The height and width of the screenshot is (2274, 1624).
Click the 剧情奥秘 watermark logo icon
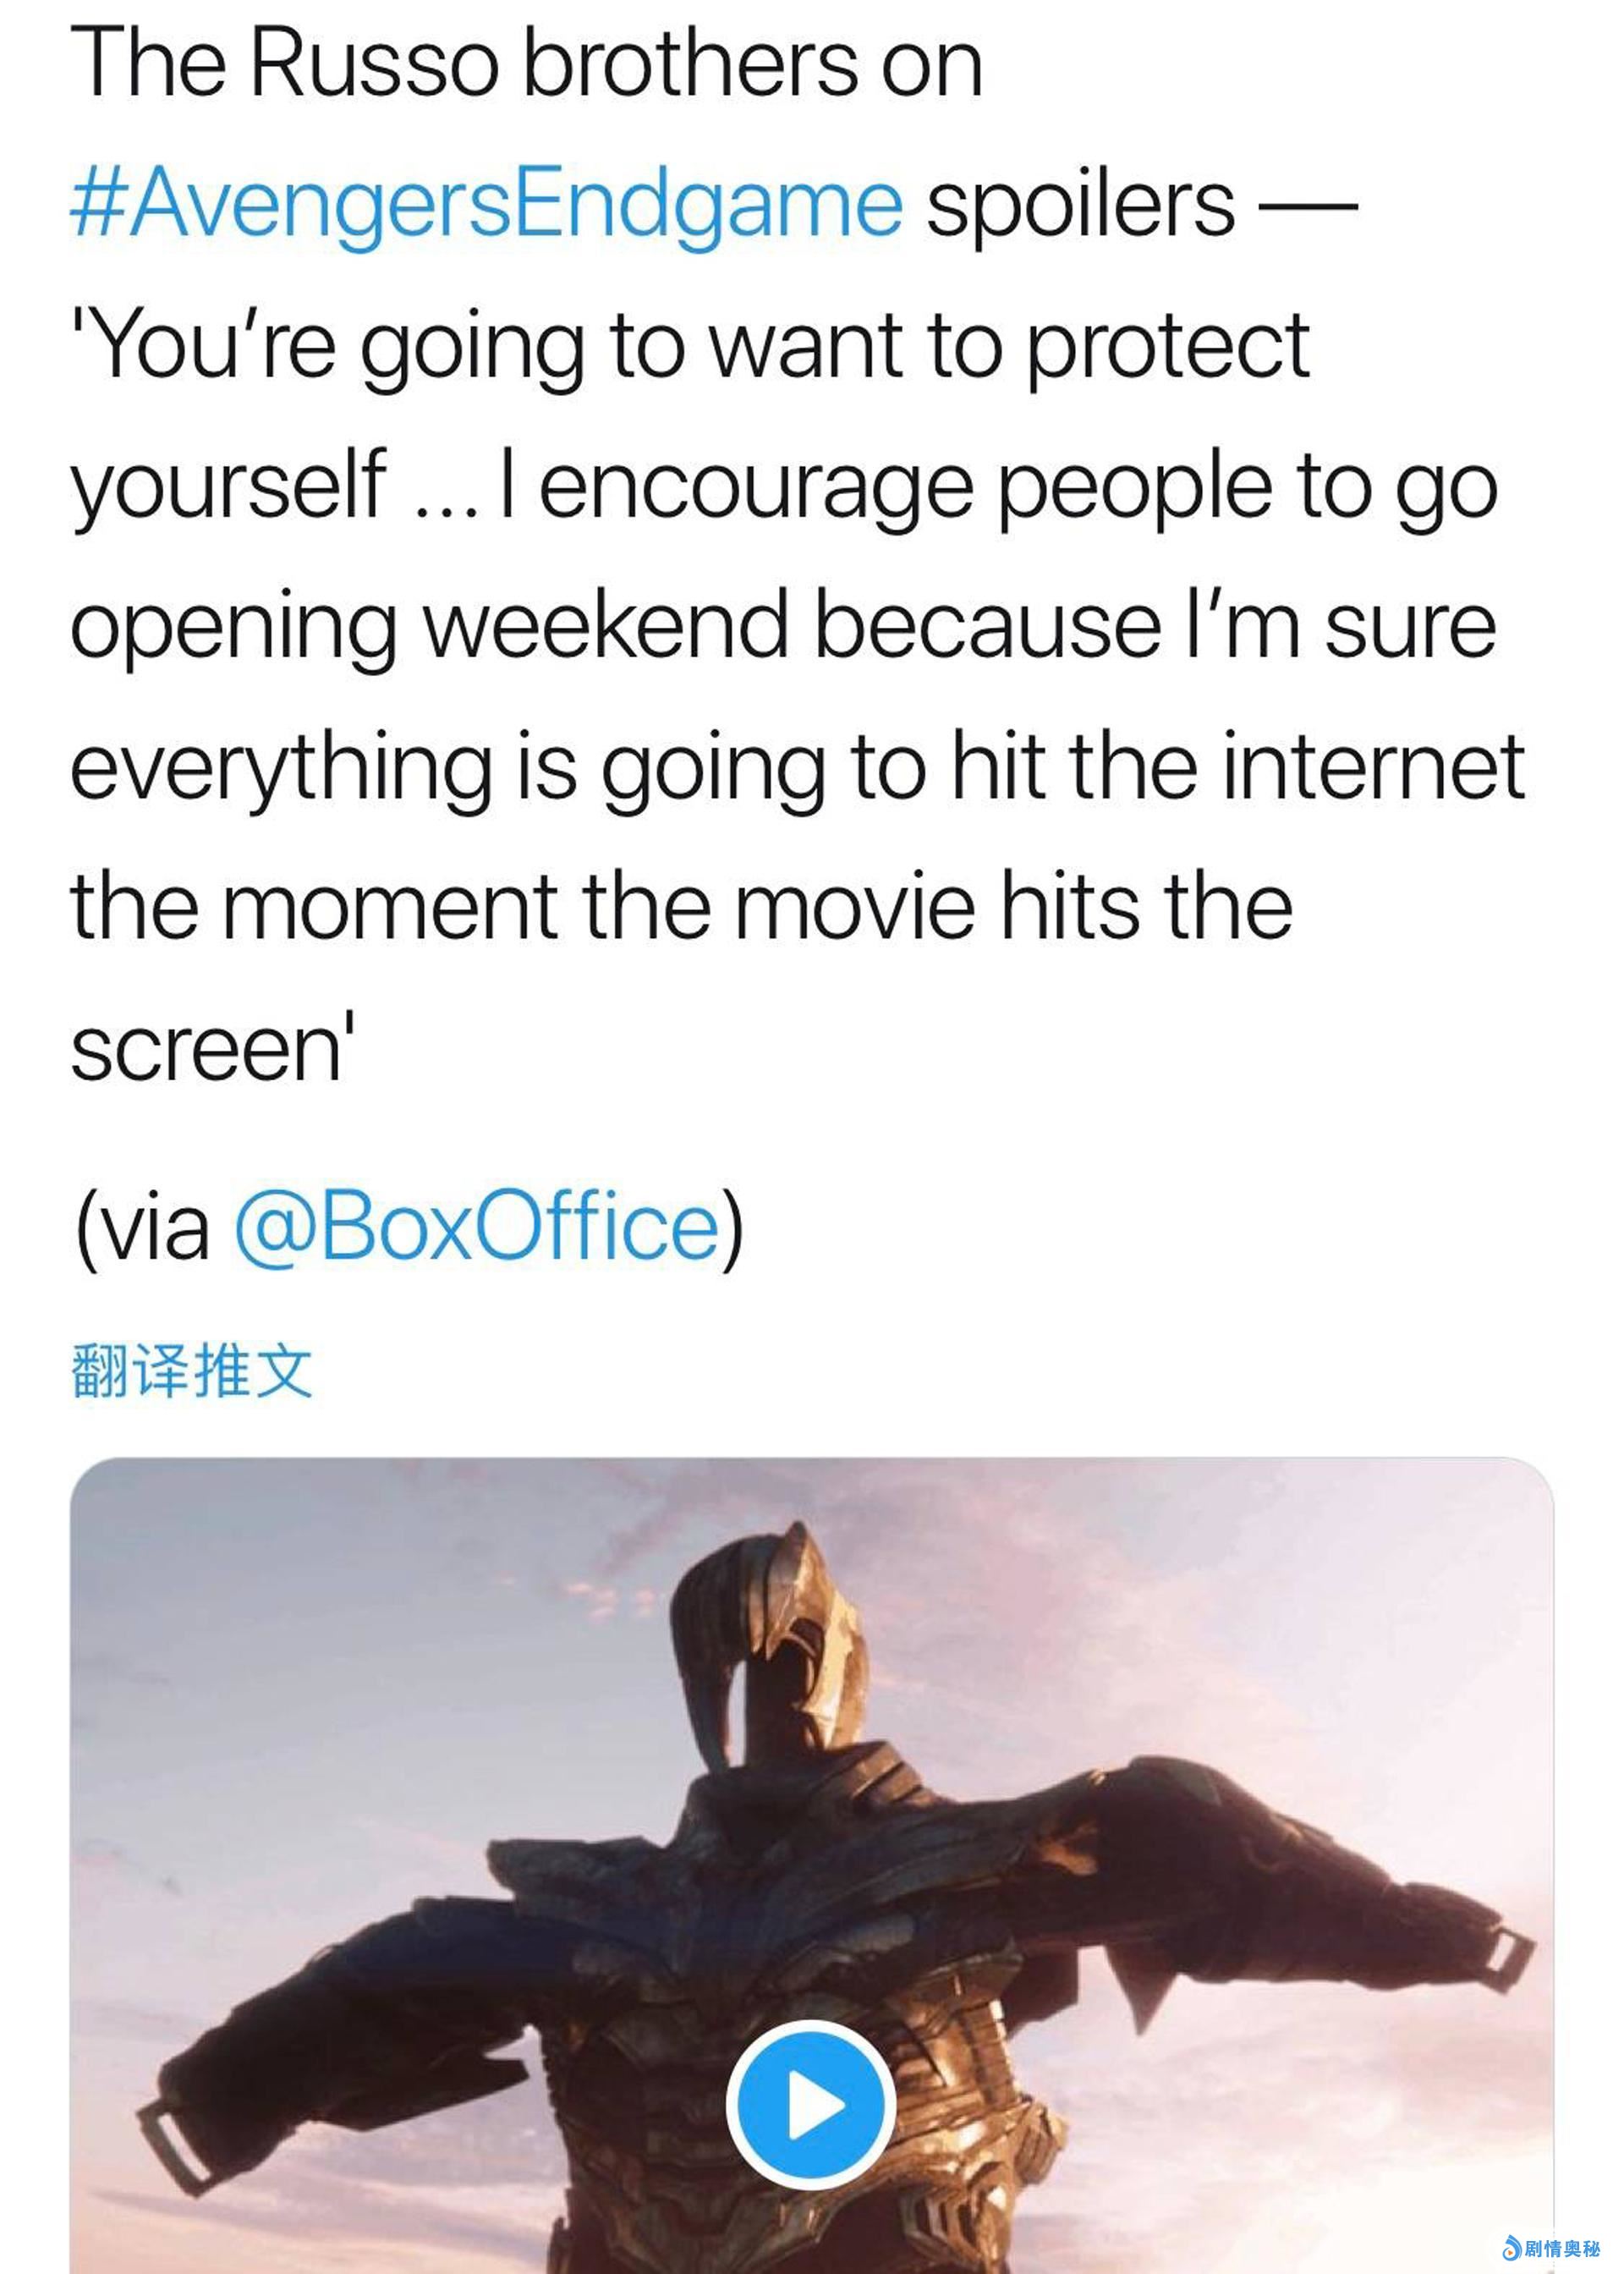point(1511,2248)
